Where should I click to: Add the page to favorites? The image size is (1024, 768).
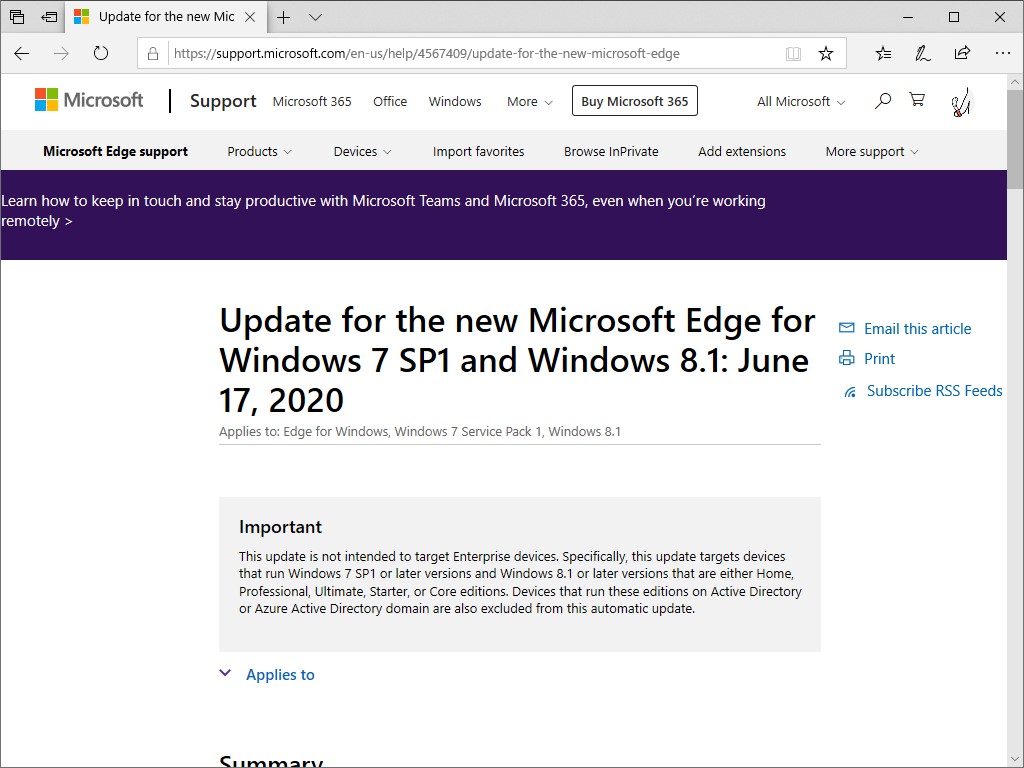pos(826,54)
